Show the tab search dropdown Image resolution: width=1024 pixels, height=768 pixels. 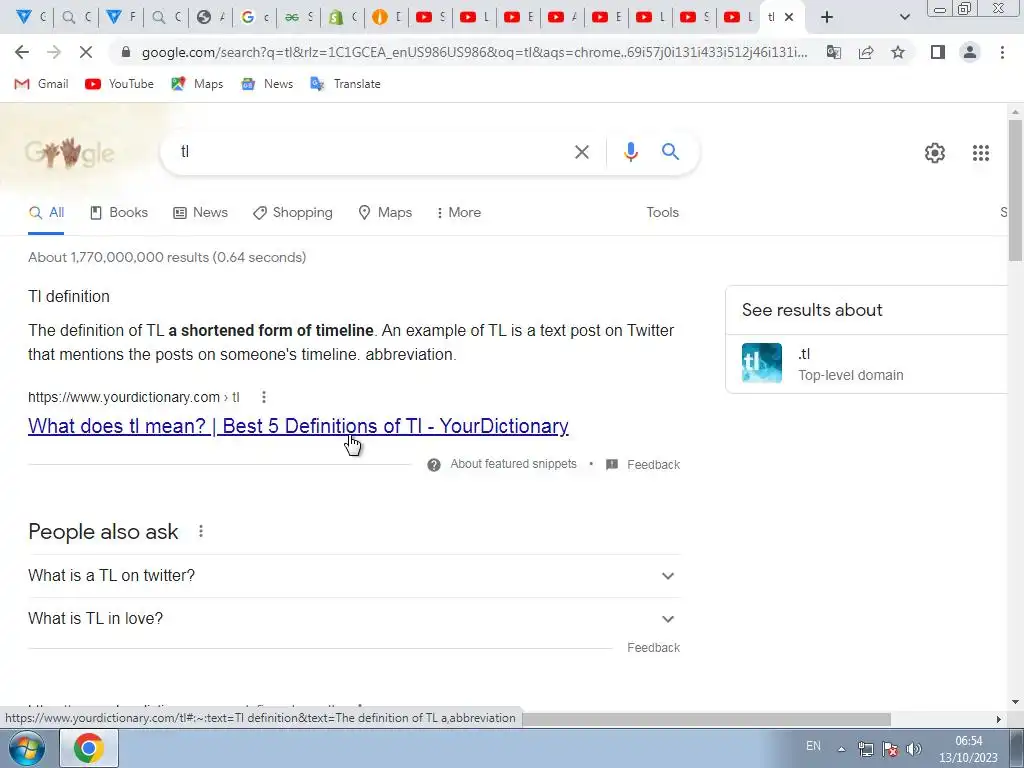904,17
